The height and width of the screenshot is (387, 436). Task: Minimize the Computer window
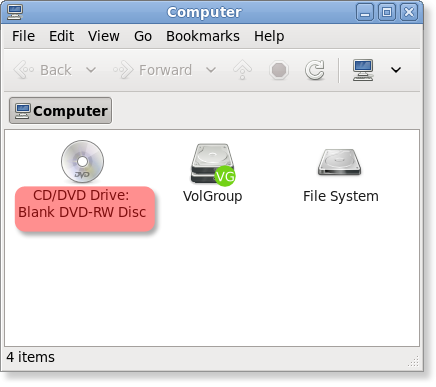pos(365,12)
